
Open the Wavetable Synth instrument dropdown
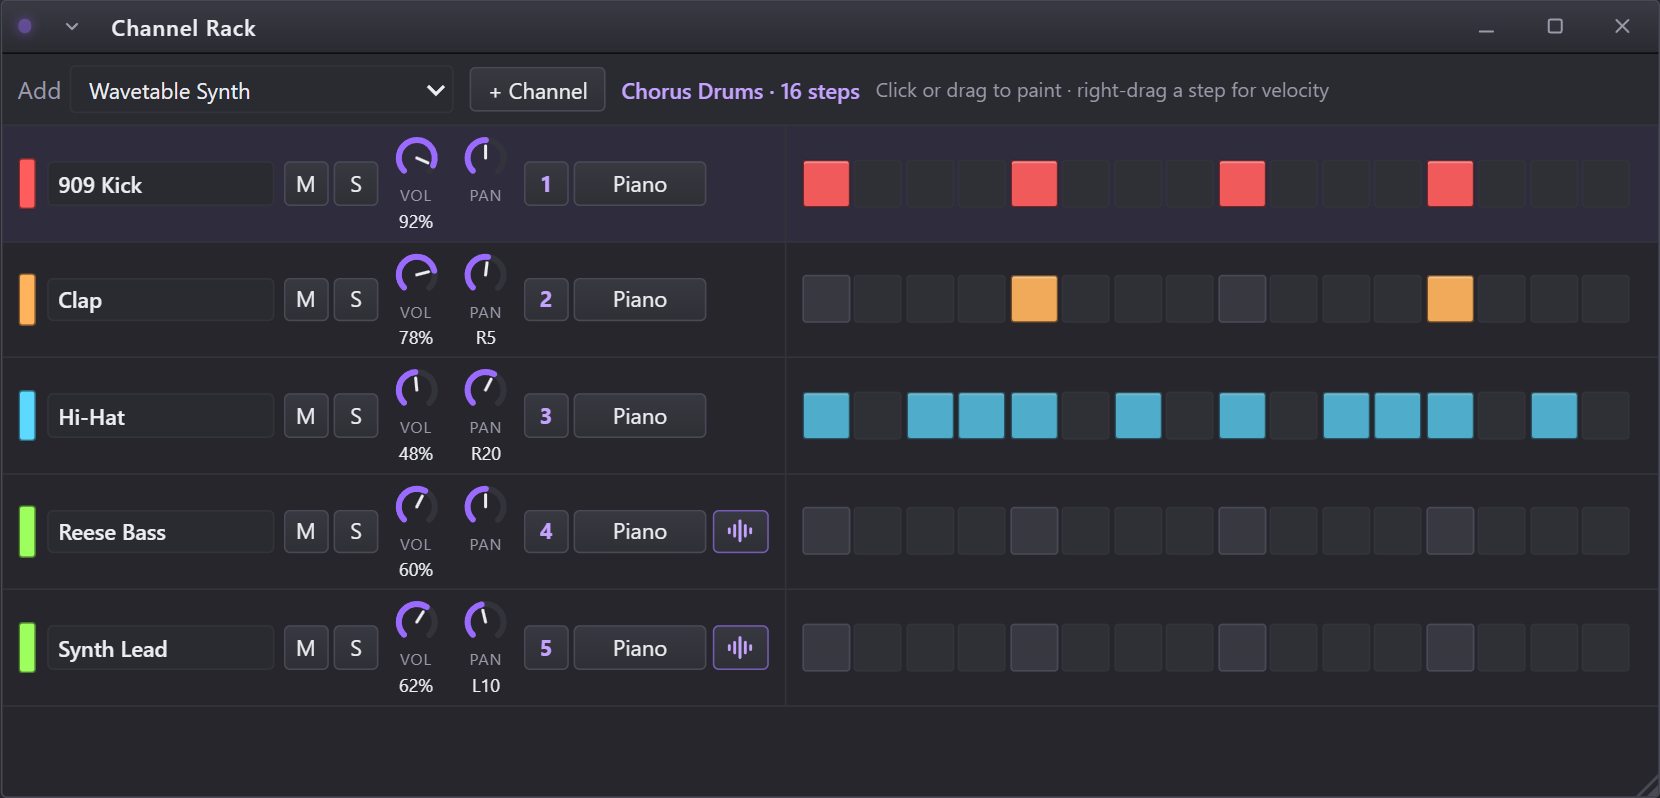coord(262,90)
